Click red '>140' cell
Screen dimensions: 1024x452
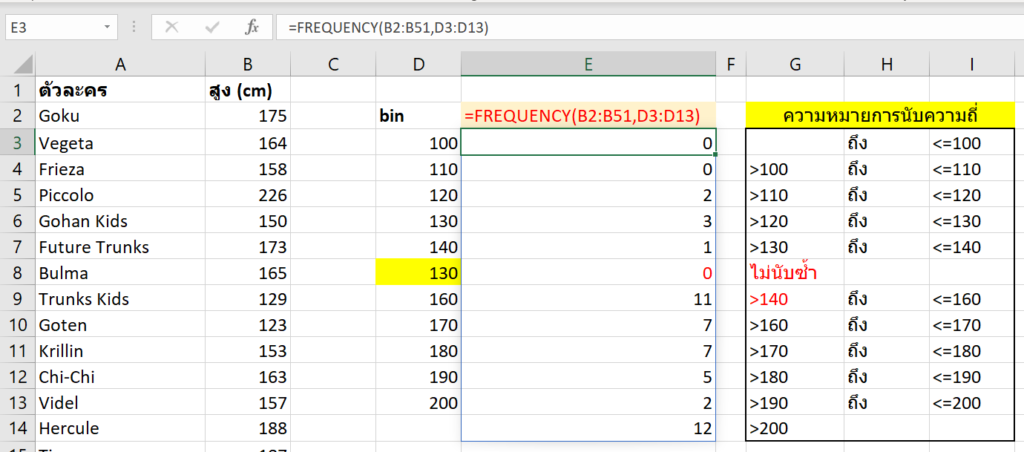tap(795, 299)
